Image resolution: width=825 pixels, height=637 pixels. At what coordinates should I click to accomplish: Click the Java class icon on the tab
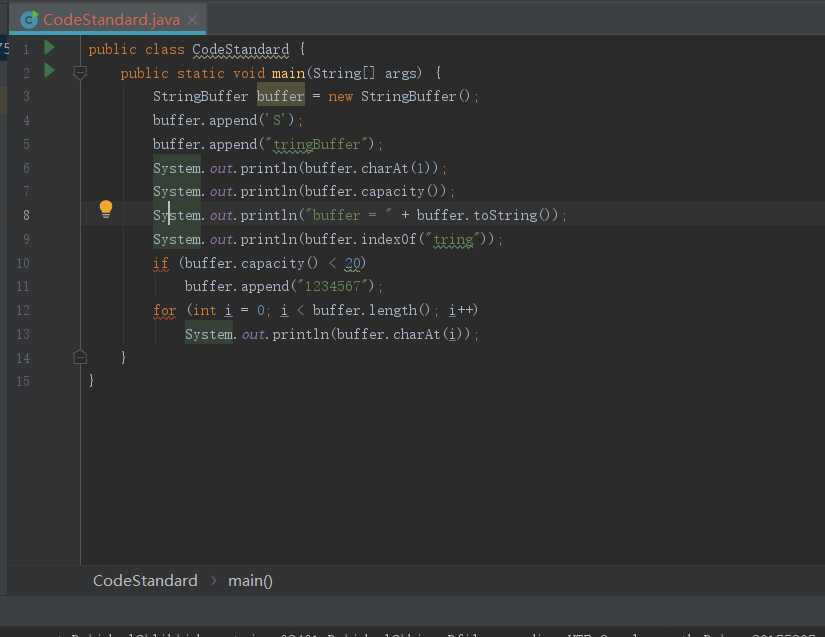pyautogui.click(x=29, y=20)
